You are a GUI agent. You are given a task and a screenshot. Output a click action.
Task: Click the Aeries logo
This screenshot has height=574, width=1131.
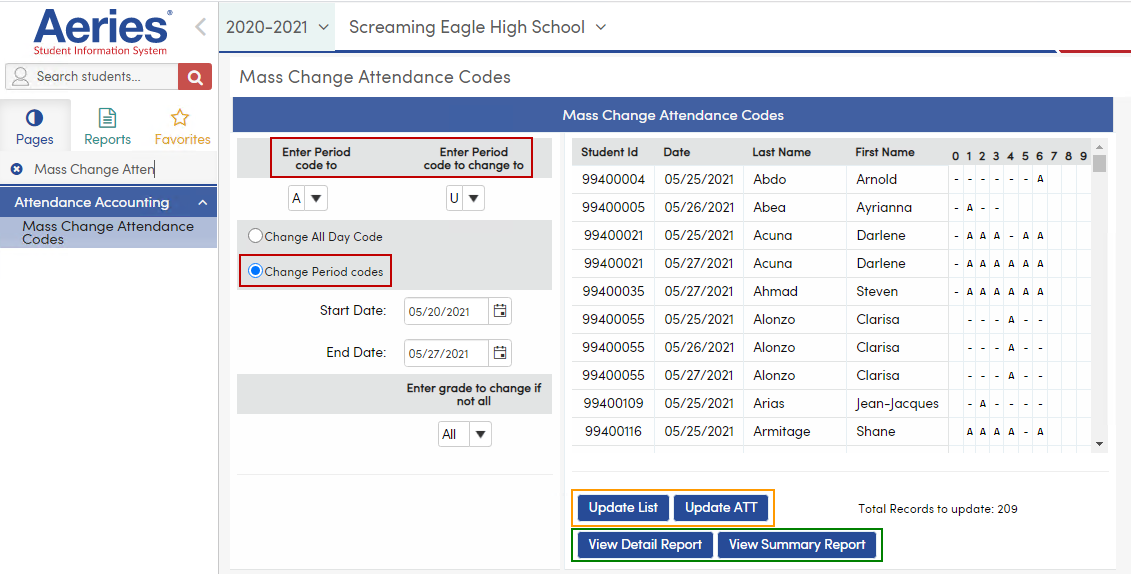101,32
